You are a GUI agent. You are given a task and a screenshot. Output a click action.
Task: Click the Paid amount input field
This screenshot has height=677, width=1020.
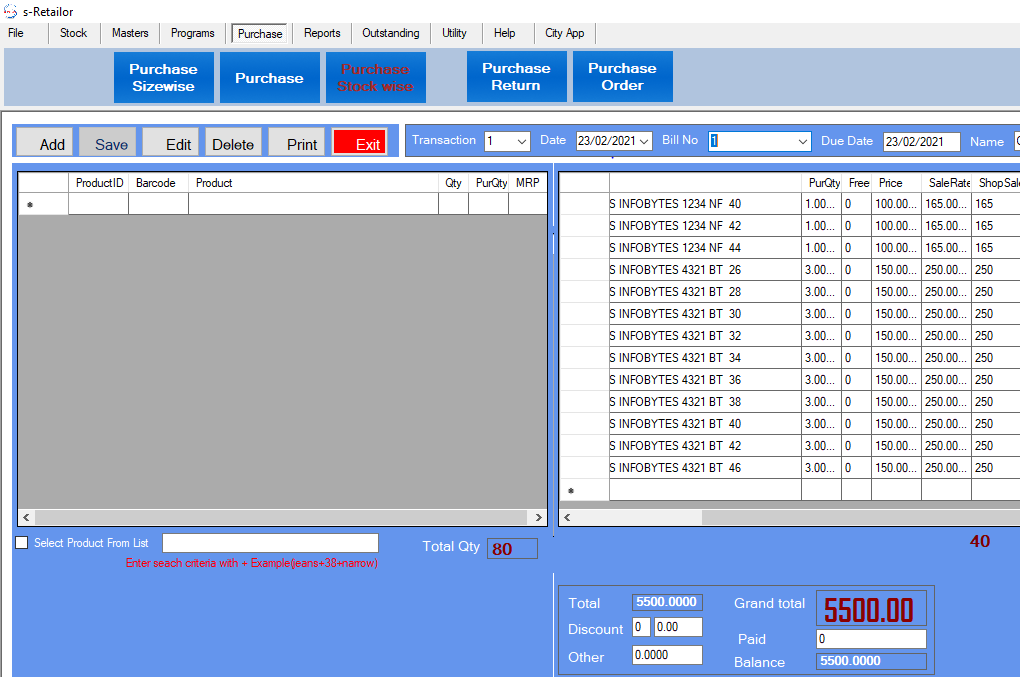tap(871, 639)
